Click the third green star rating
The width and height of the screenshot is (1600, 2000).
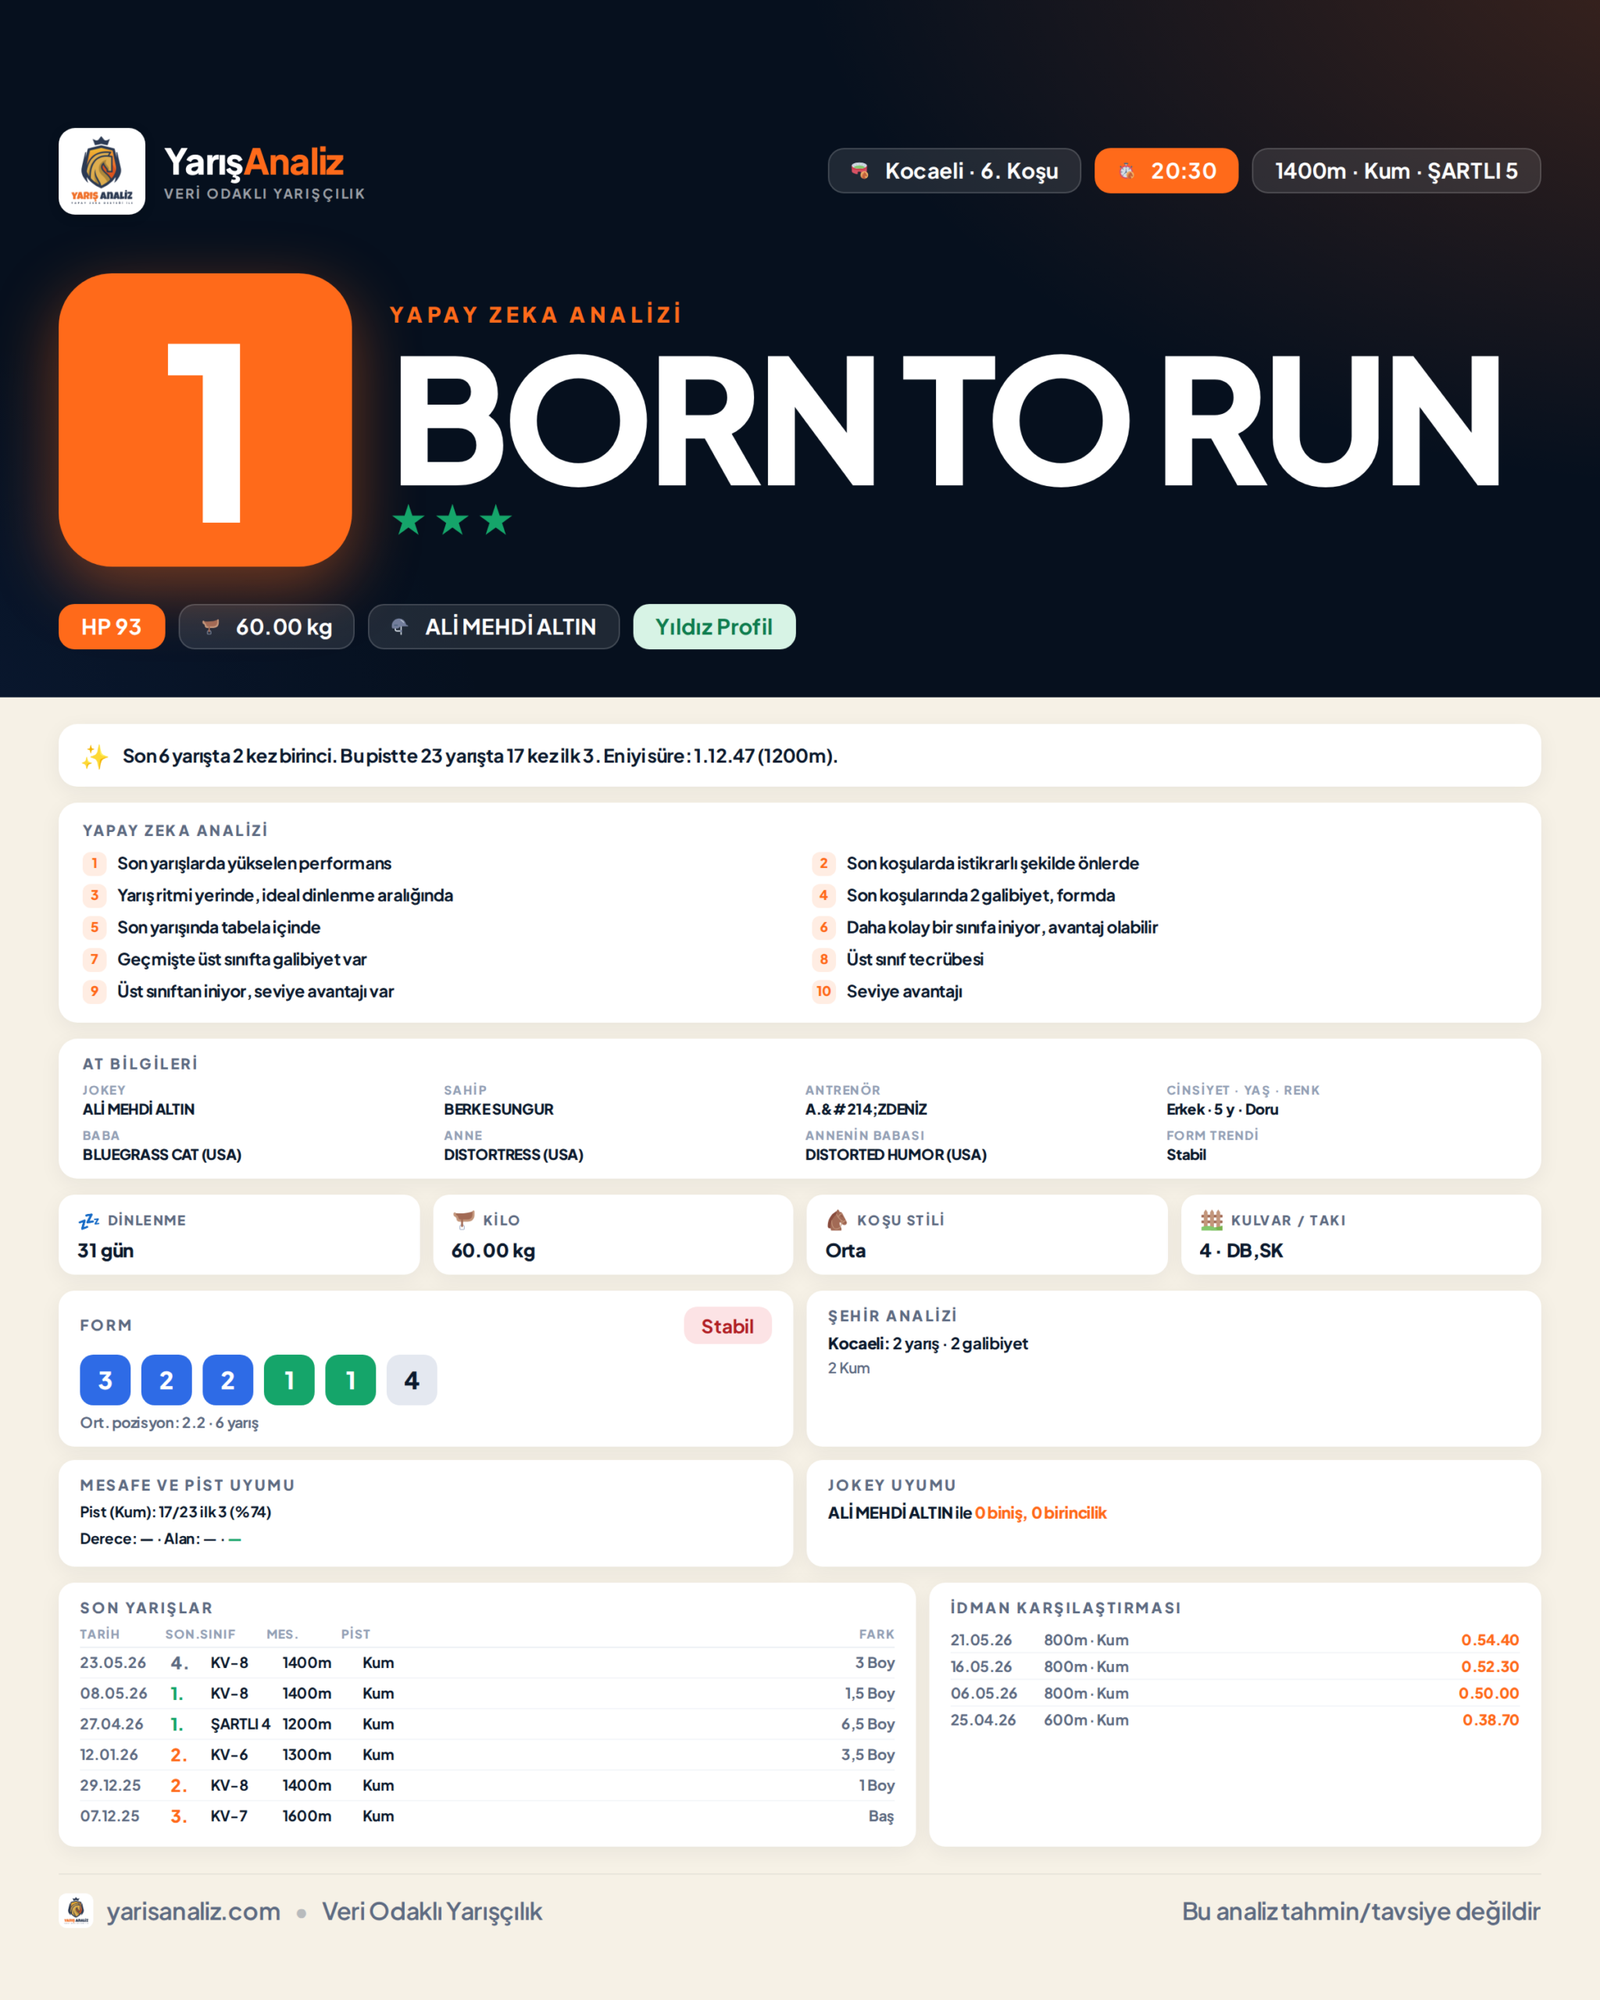point(496,520)
